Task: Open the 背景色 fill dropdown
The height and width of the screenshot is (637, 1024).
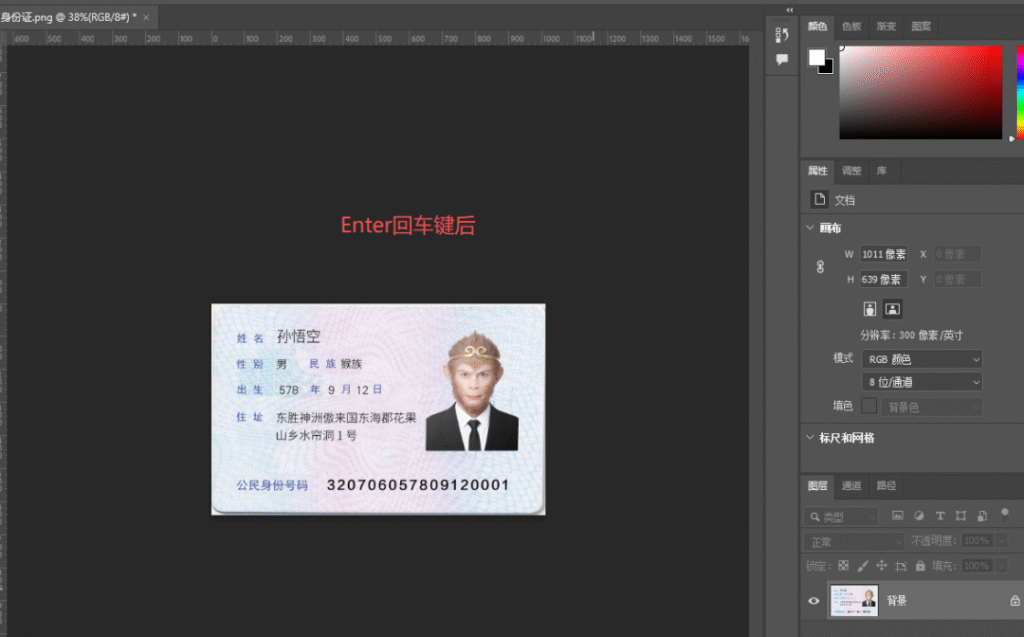Action: coord(931,407)
